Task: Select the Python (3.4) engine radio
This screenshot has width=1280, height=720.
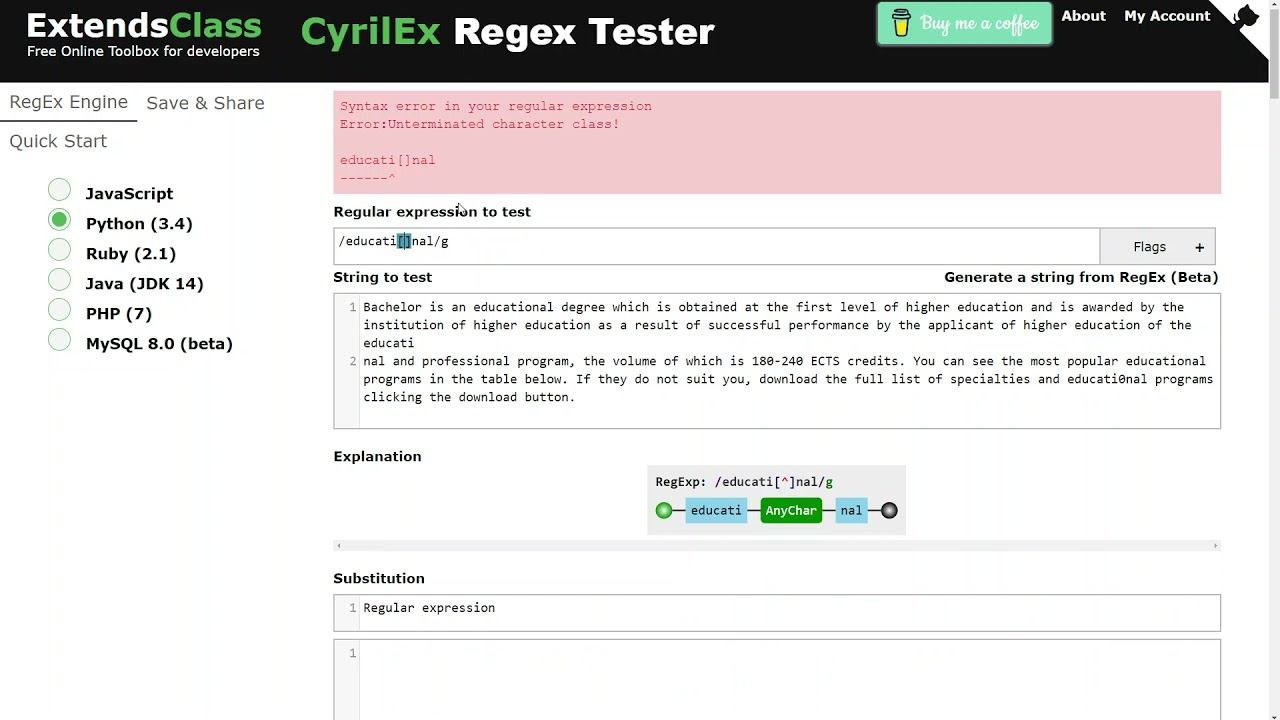Action: click(59, 220)
